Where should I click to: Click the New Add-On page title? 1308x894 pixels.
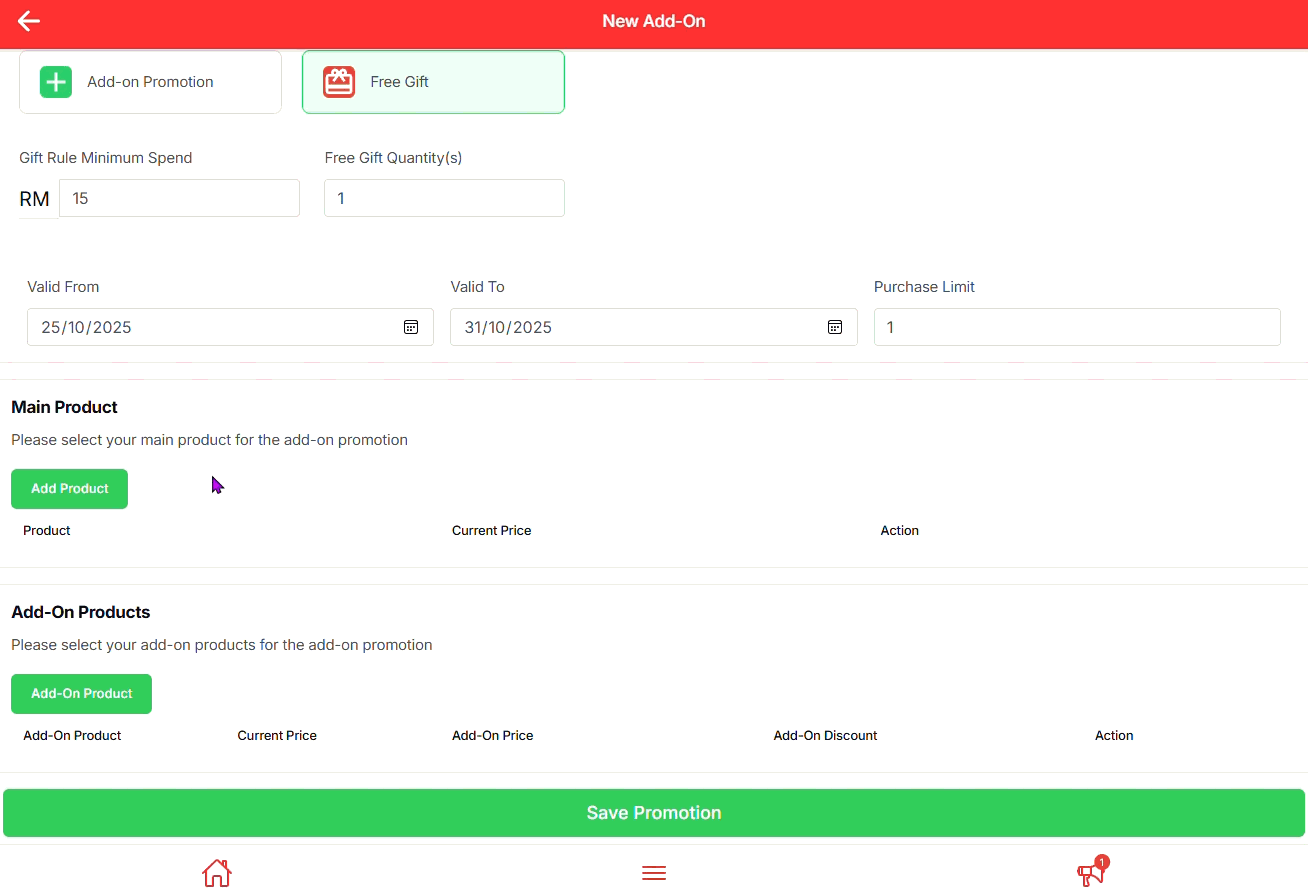654,21
